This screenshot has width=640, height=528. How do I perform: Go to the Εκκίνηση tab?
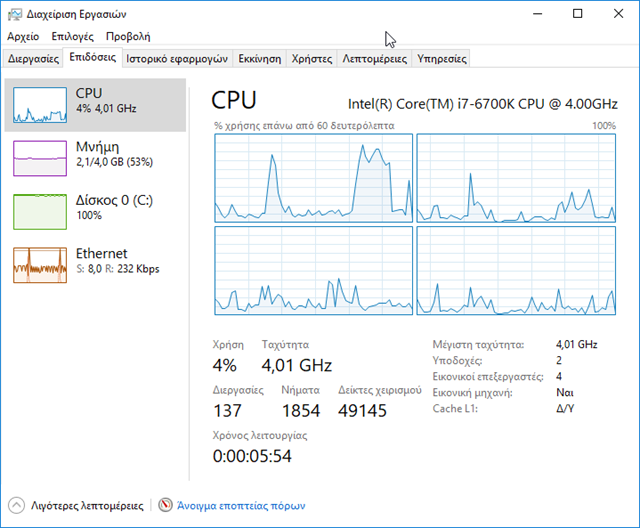[x=260, y=59]
